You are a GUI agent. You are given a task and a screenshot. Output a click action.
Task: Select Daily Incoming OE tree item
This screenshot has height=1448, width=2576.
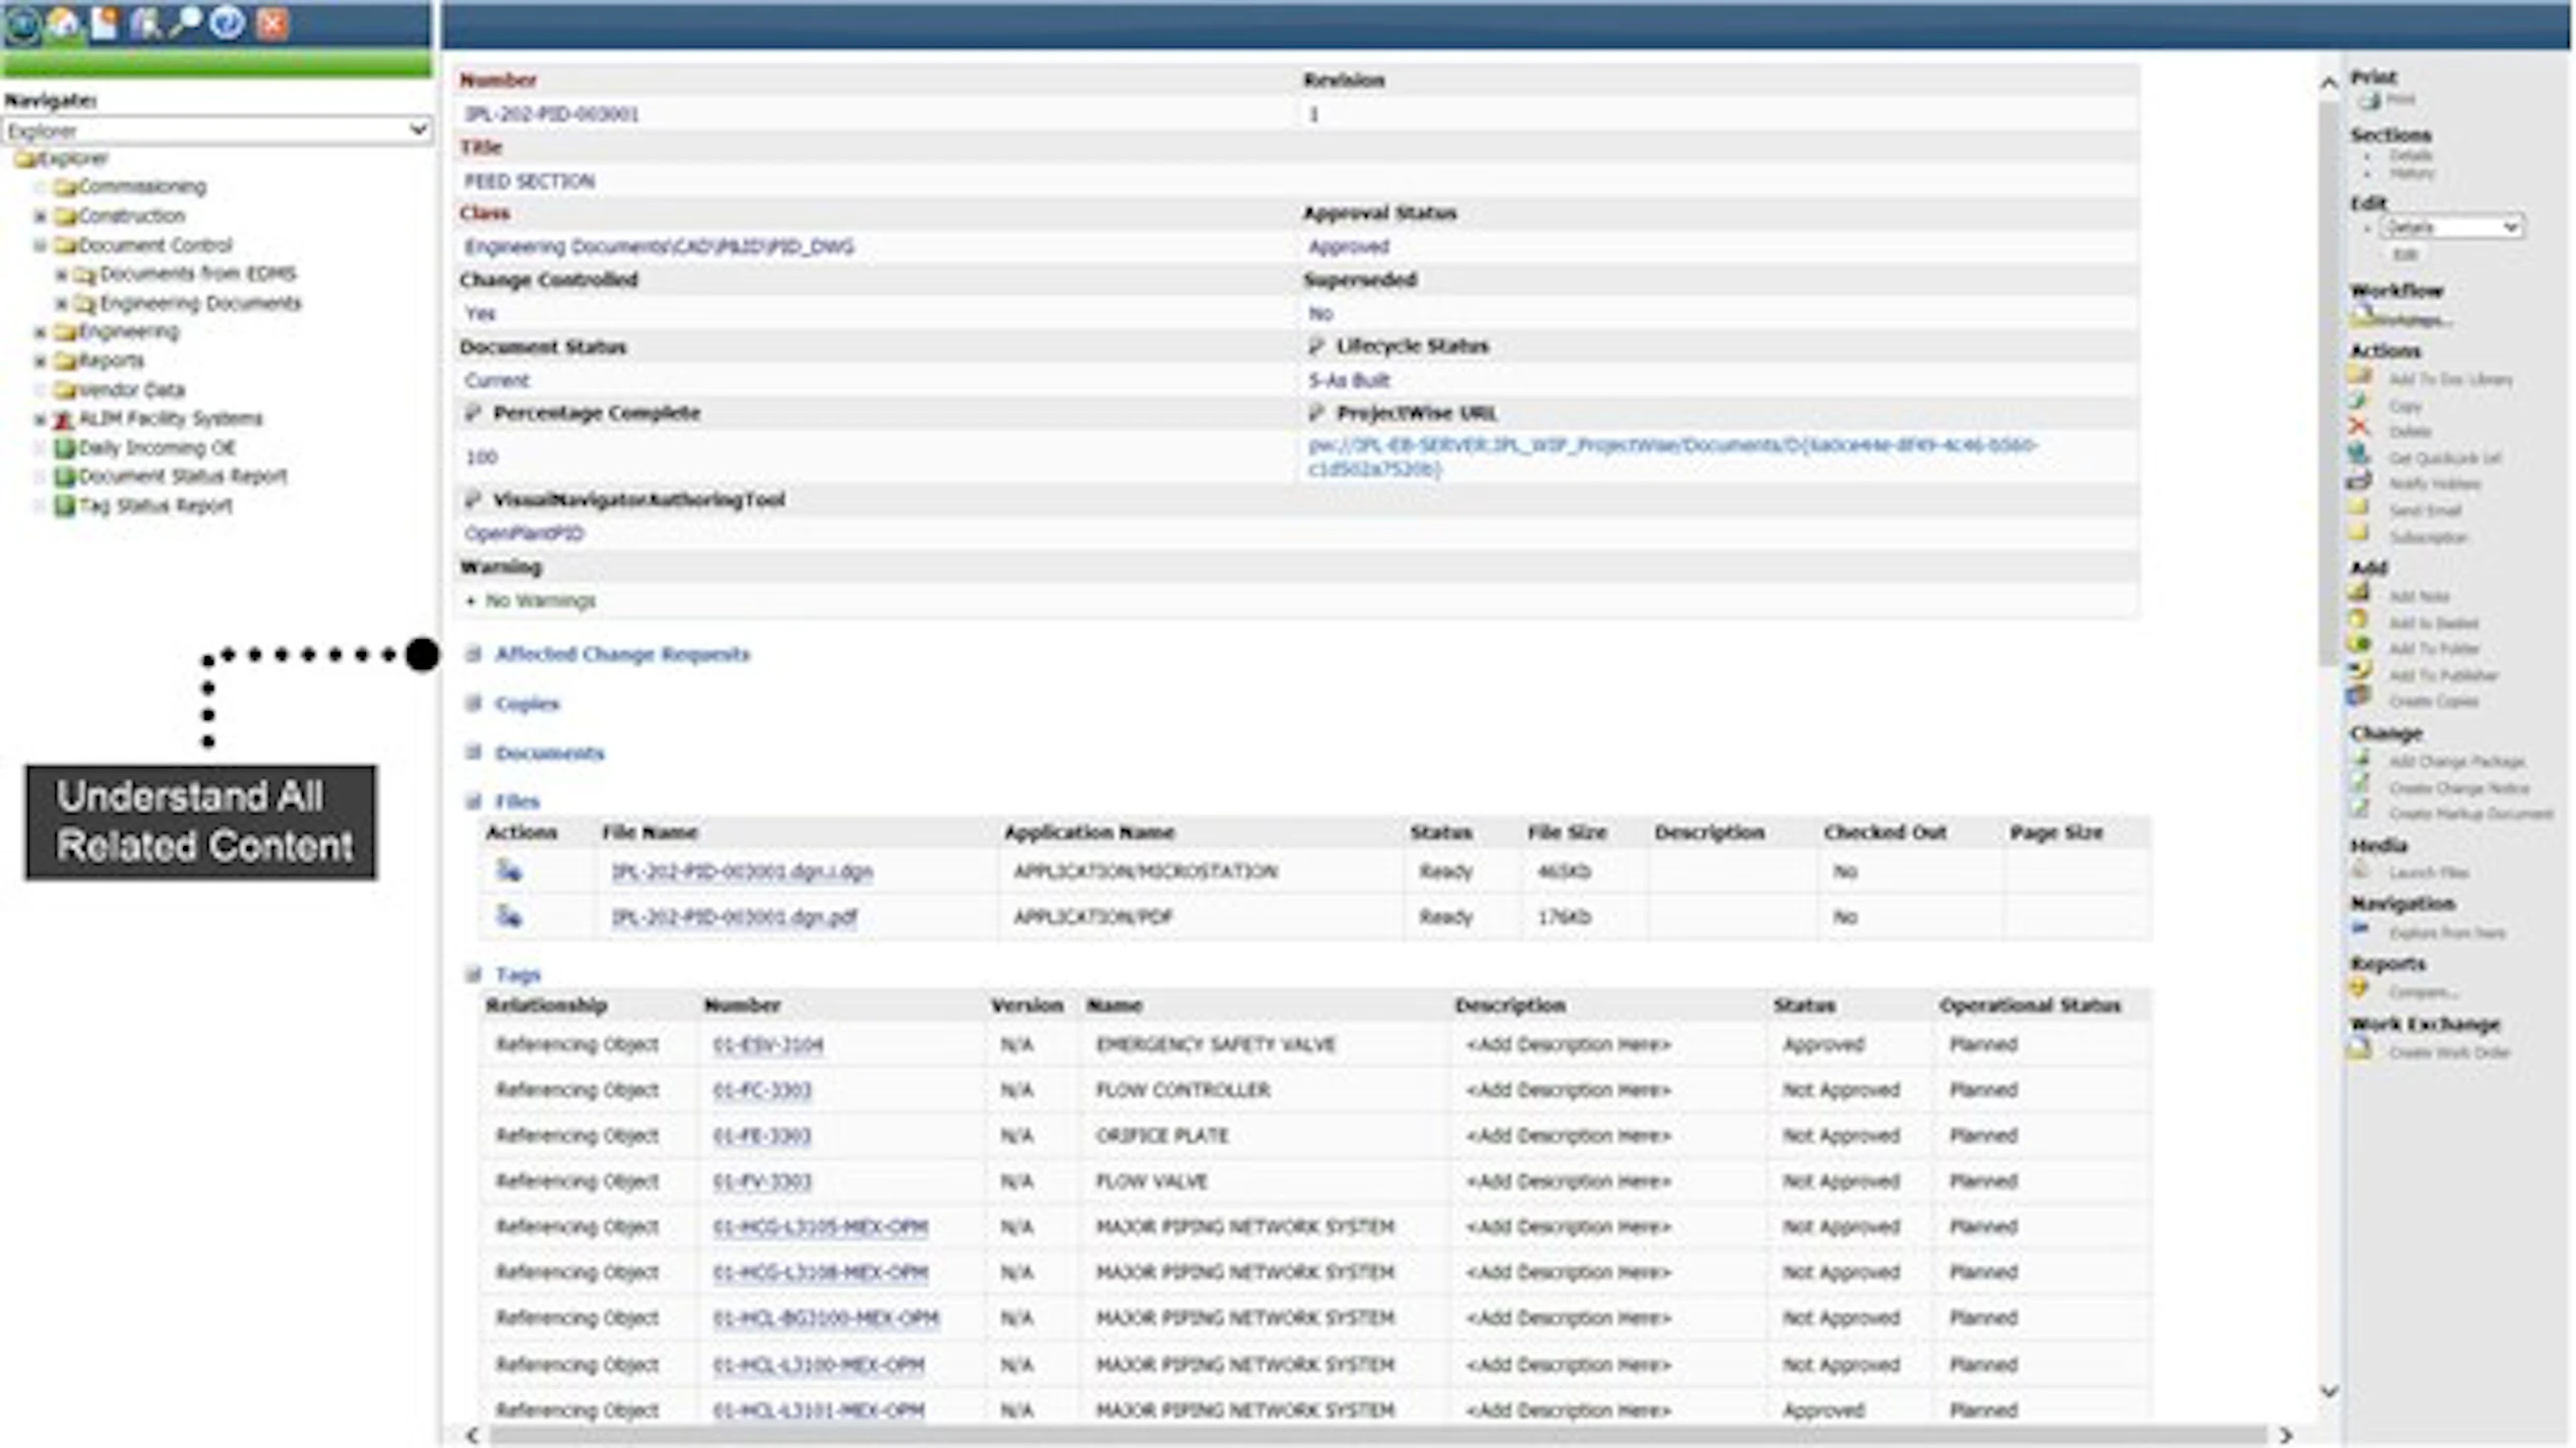click(x=156, y=448)
